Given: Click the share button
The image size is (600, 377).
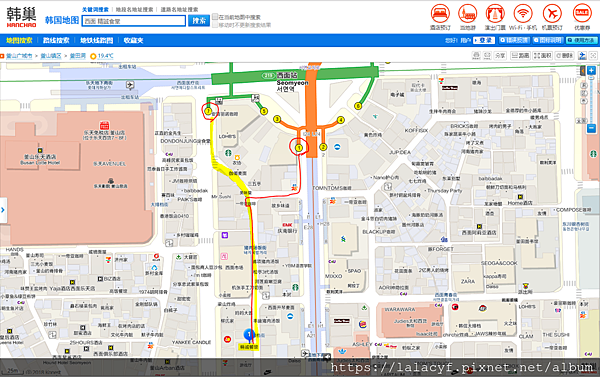Looking at the screenshot, I should [500, 55].
